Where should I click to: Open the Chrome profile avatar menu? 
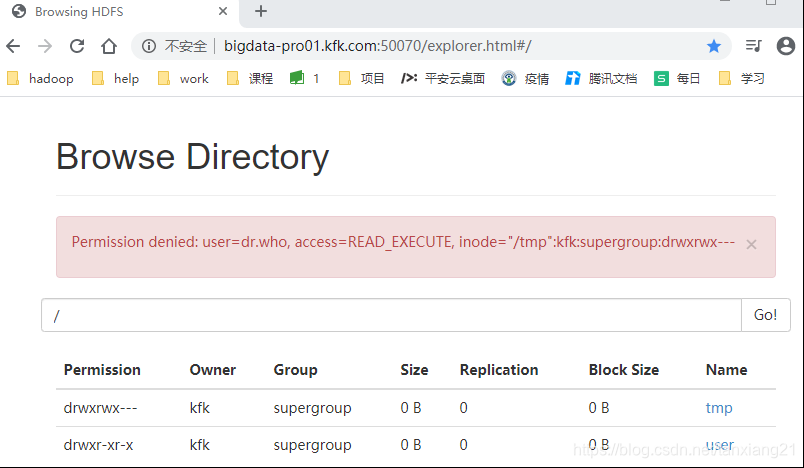(786, 46)
